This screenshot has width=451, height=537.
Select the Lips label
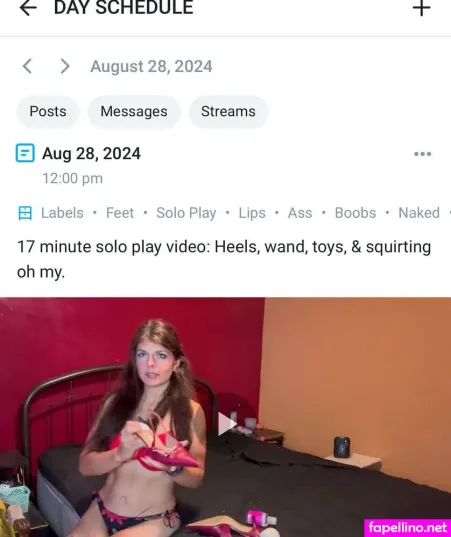[252, 213]
